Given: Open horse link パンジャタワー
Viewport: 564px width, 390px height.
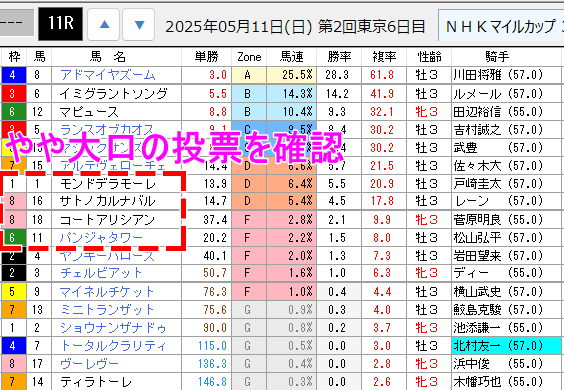Looking at the screenshot, I should coord(101,238).
